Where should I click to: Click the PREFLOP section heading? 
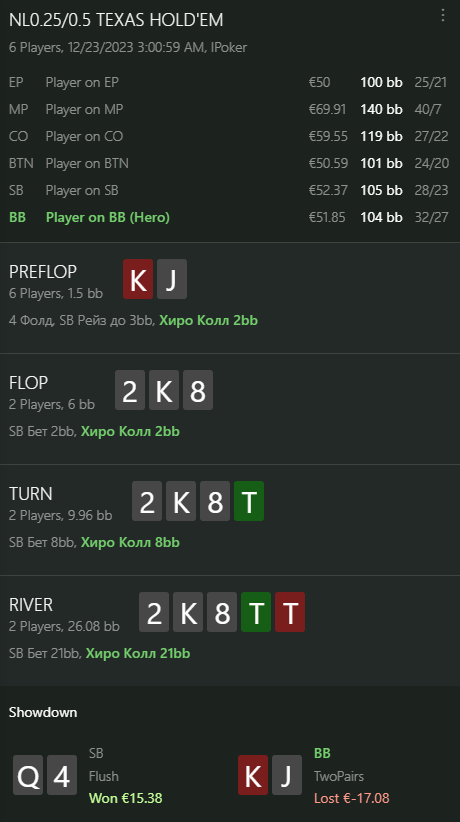click(43, 272)
